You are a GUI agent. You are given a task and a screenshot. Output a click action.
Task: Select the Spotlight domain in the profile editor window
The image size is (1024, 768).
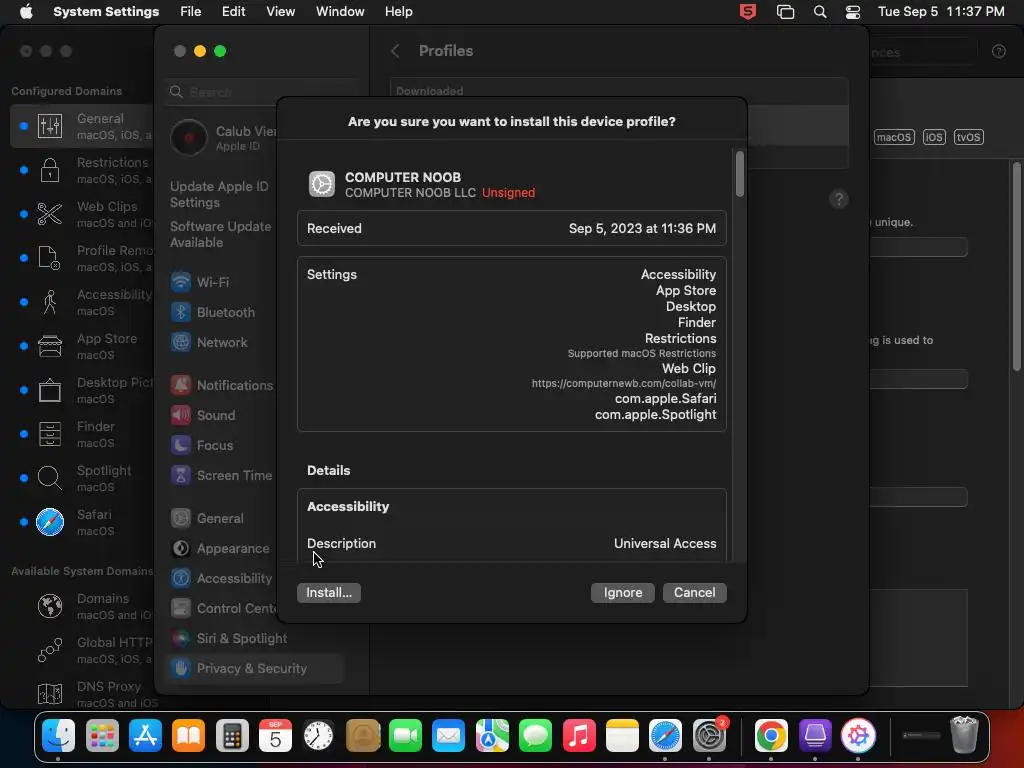pyautogui.click(x=82, y=478)
